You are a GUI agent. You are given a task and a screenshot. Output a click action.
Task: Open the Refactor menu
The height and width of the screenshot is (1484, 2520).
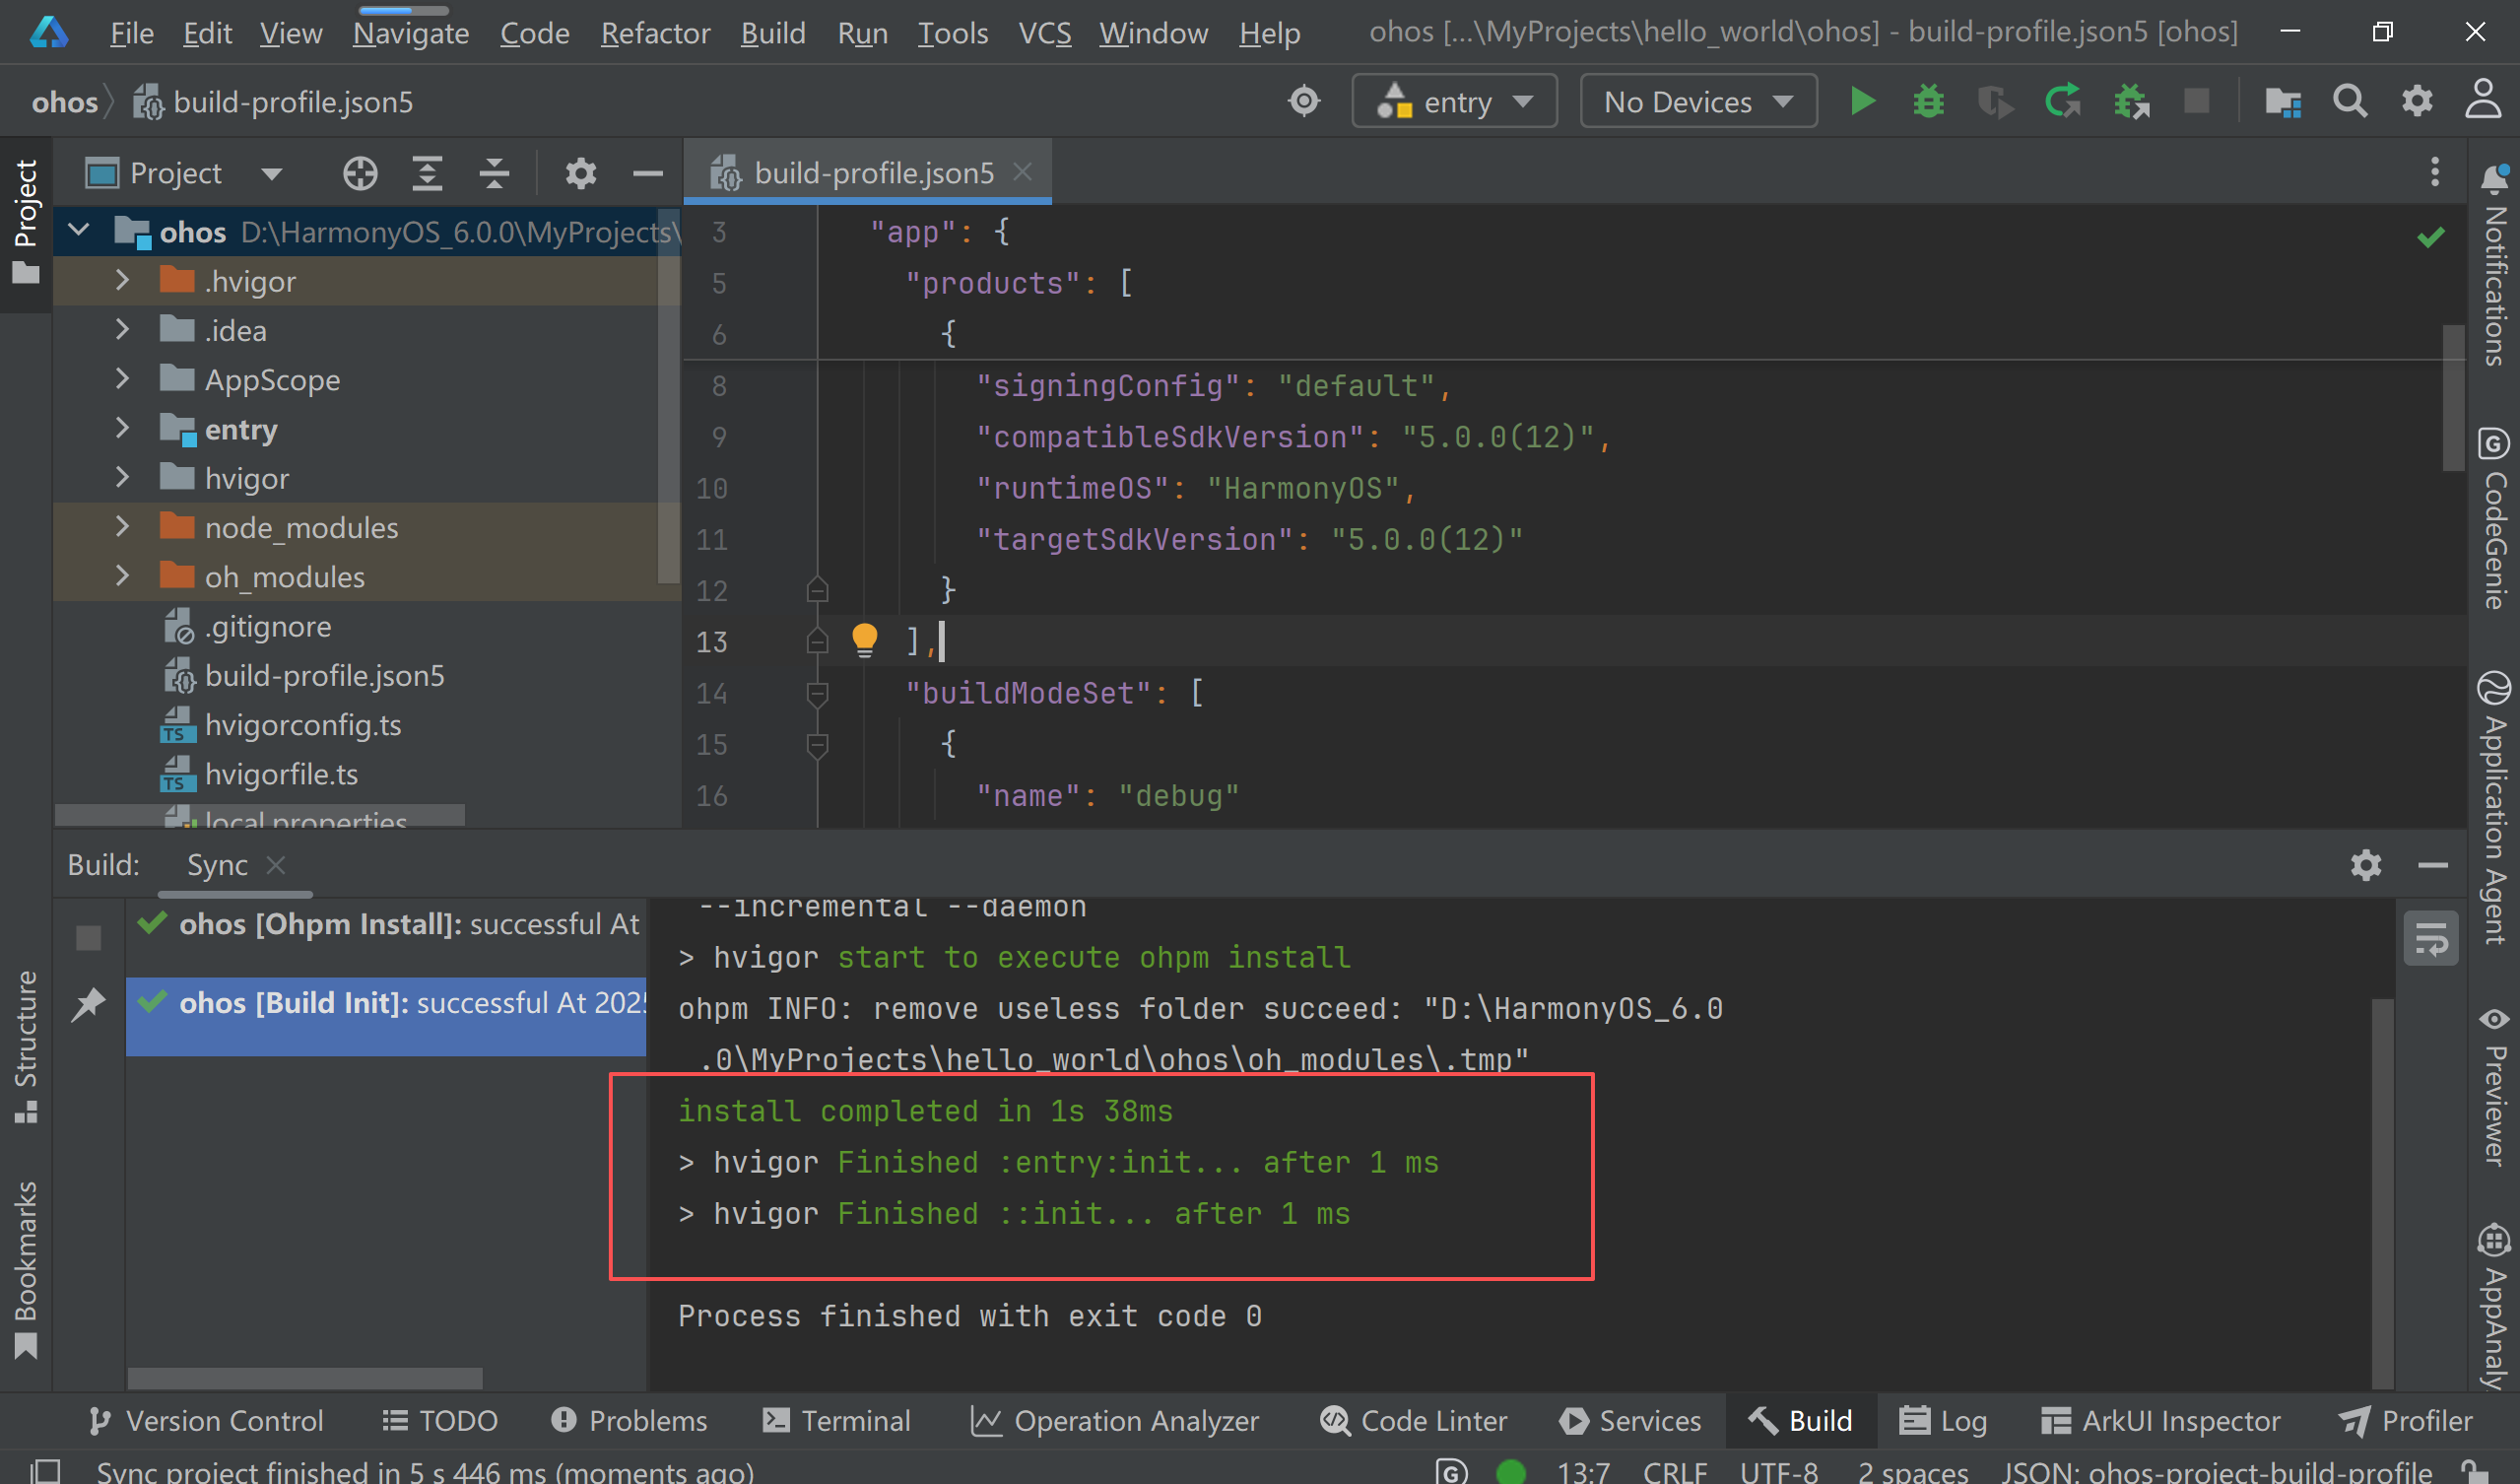pyautogui.click(x=655, y=33)
